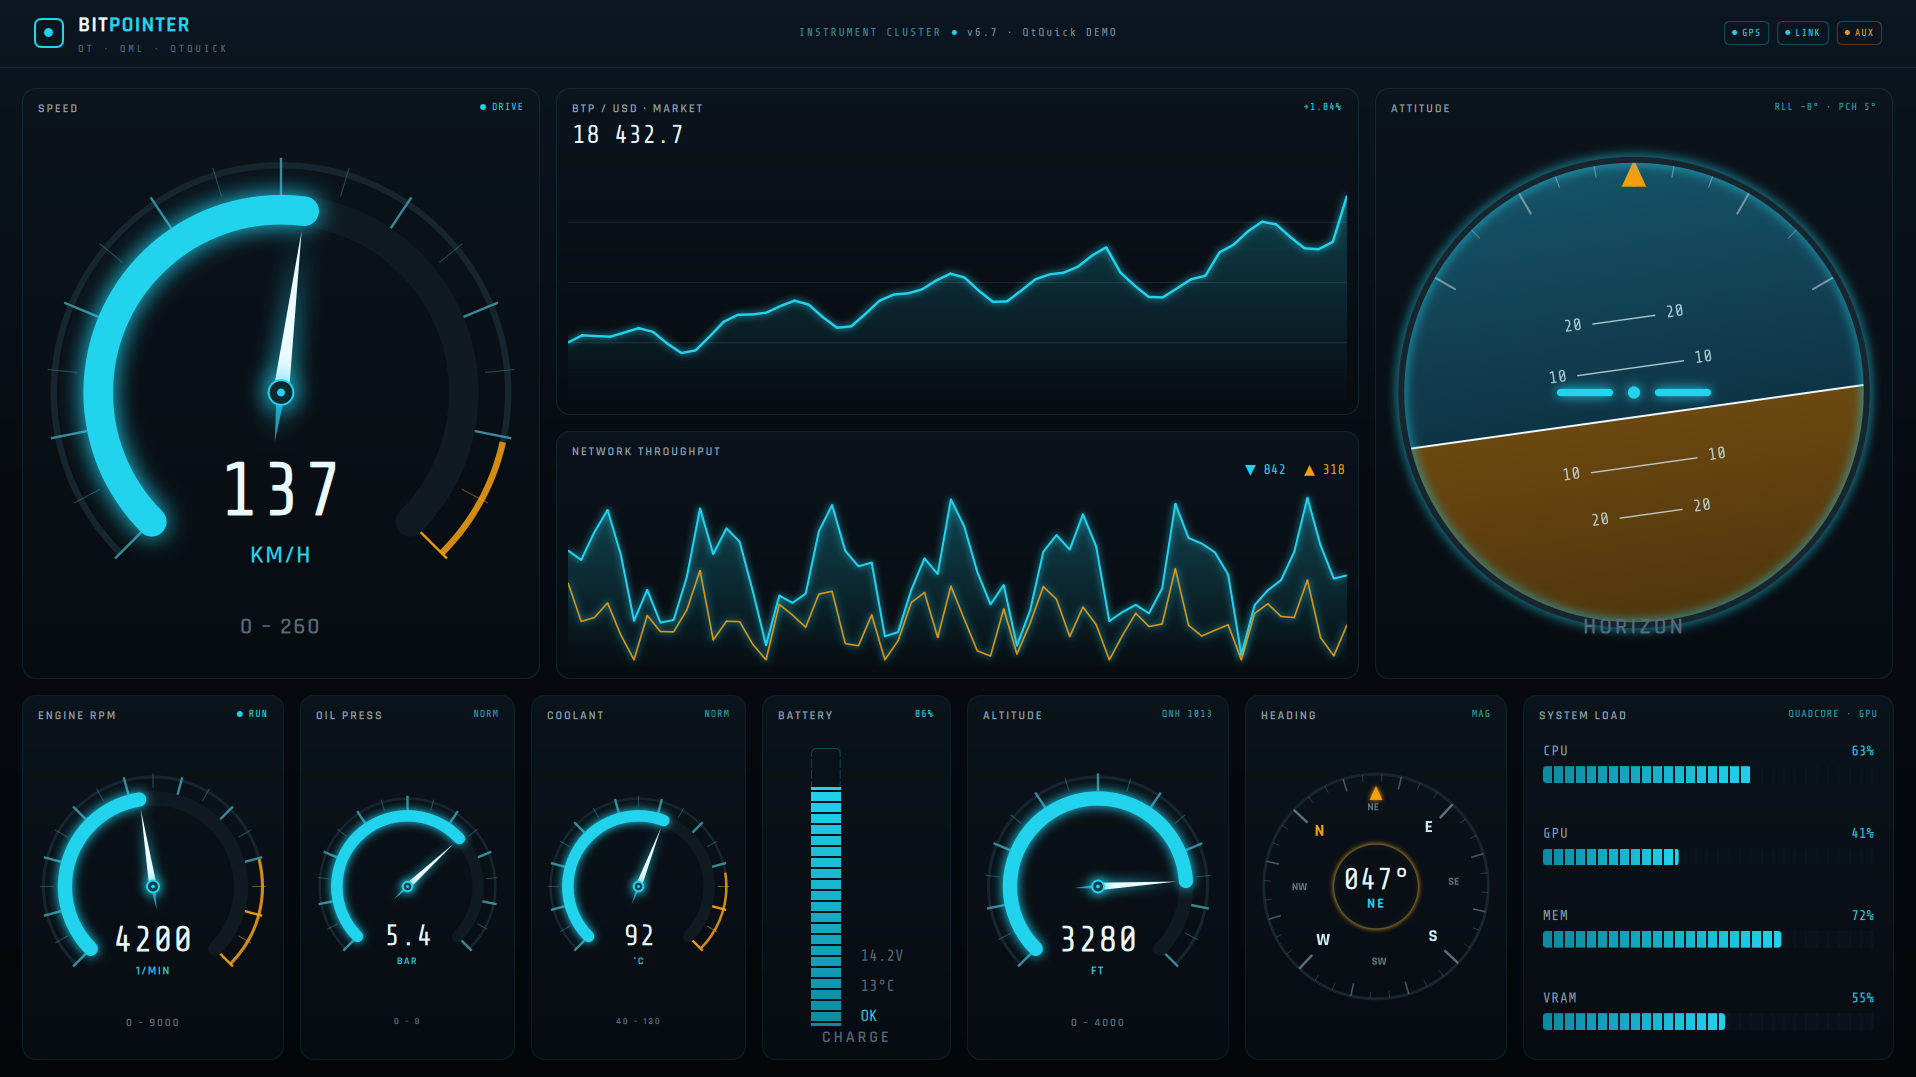Click the attitude indicator center dot
The width and height of the screenshot is (1916, 1077).
(1633, 392)
